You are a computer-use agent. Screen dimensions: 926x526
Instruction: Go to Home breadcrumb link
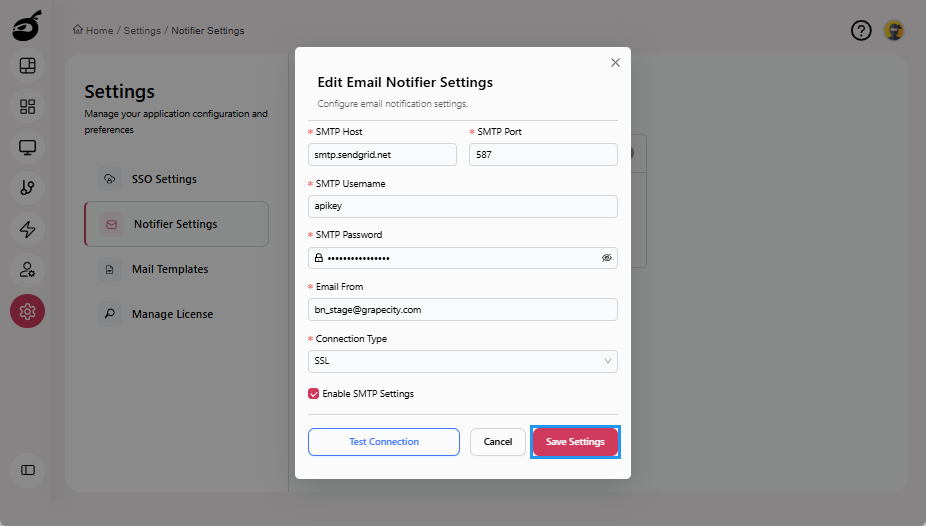99,31
